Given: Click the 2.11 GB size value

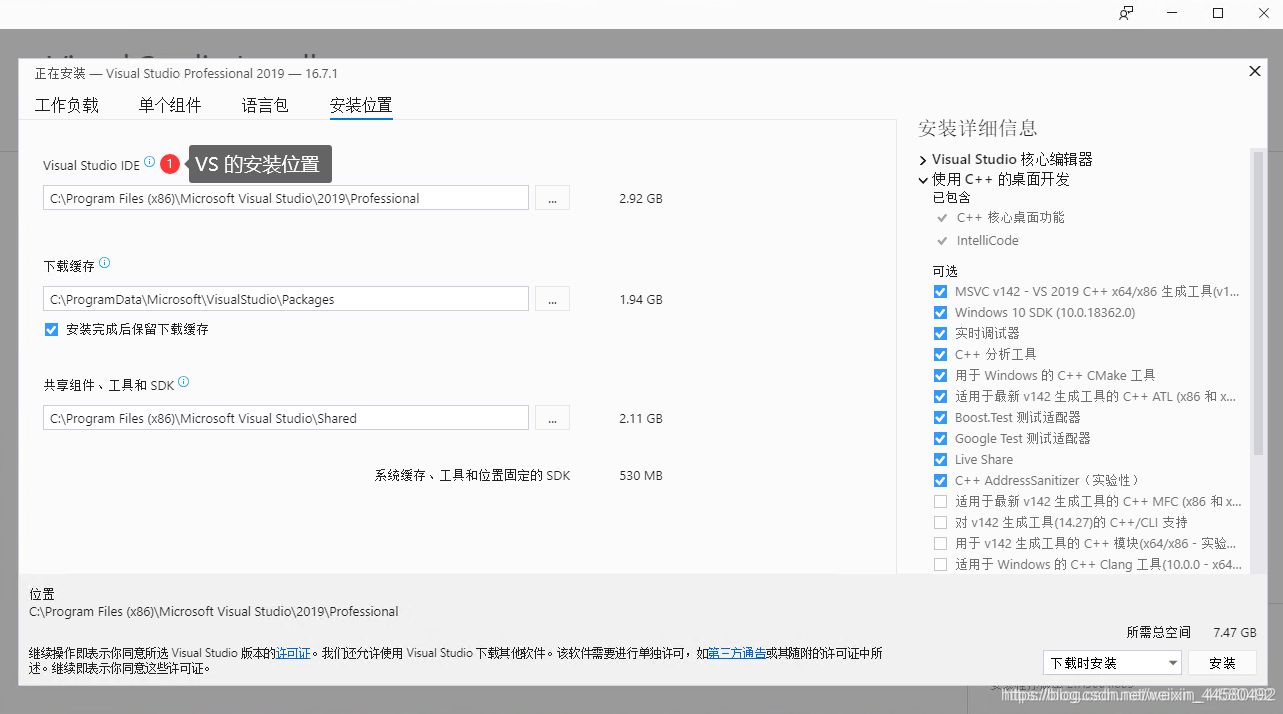Looking at the screenshot, I should point(641,419).
